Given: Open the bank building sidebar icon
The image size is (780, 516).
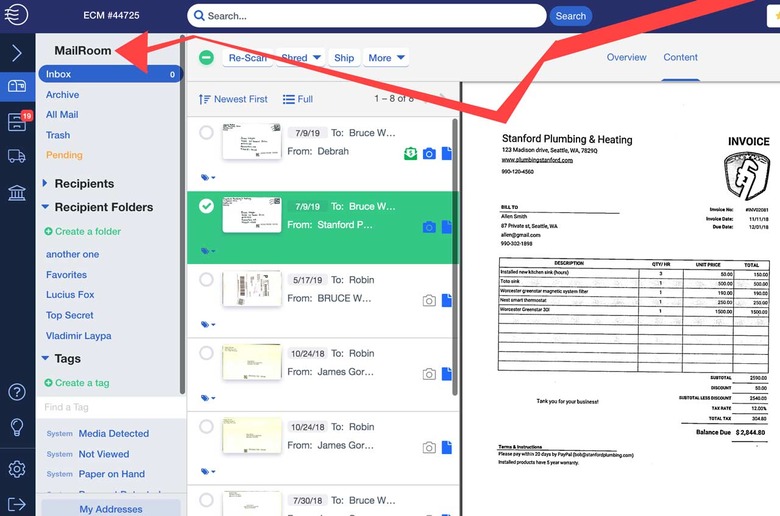Looking at the screenshot, I should point(17,192).
